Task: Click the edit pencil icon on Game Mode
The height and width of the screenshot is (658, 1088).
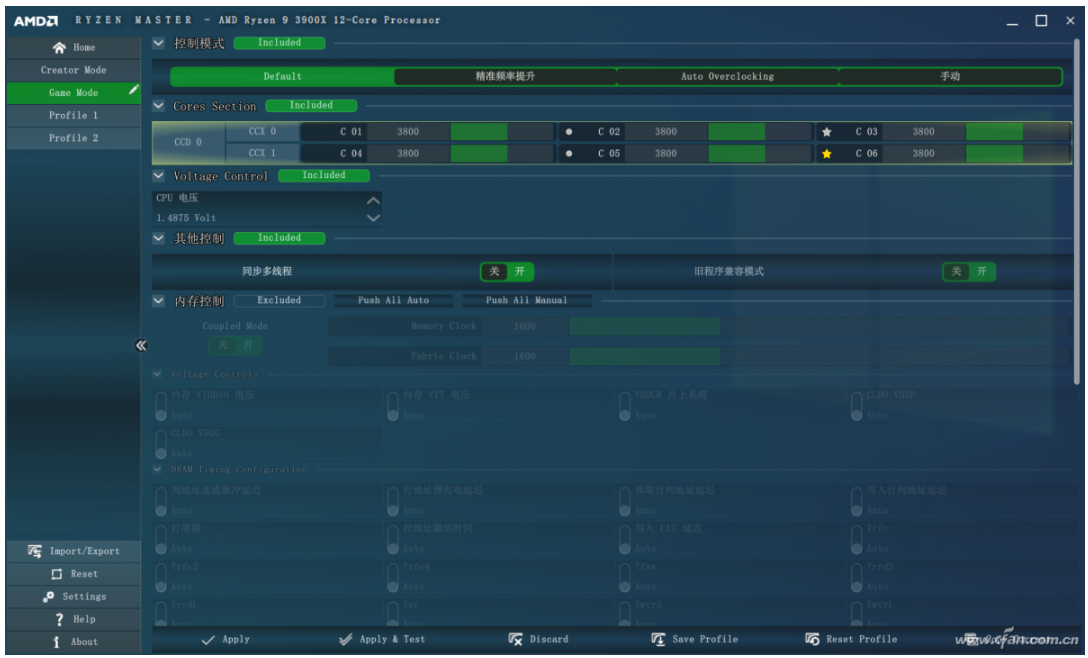Action: [133, 90]
